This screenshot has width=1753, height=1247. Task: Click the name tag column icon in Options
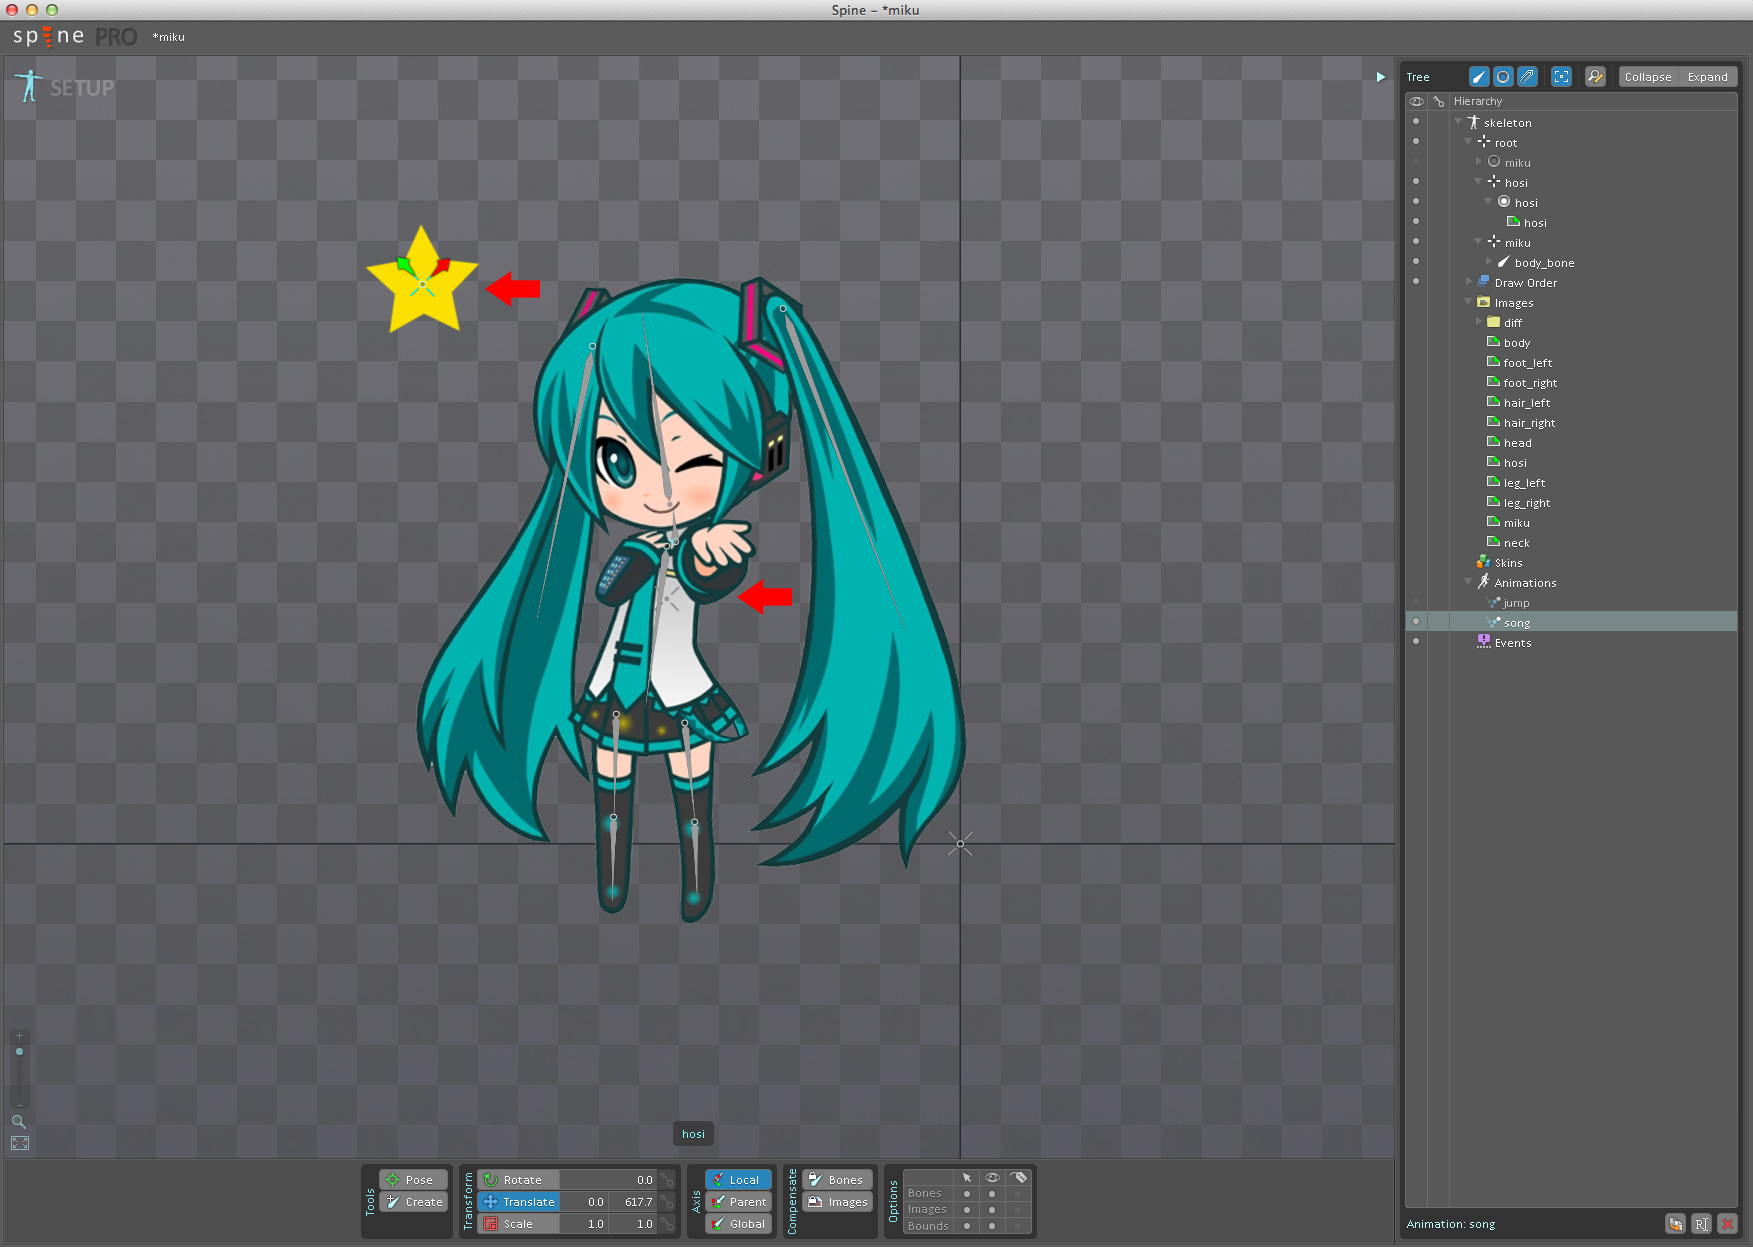pos(1019,1178)
